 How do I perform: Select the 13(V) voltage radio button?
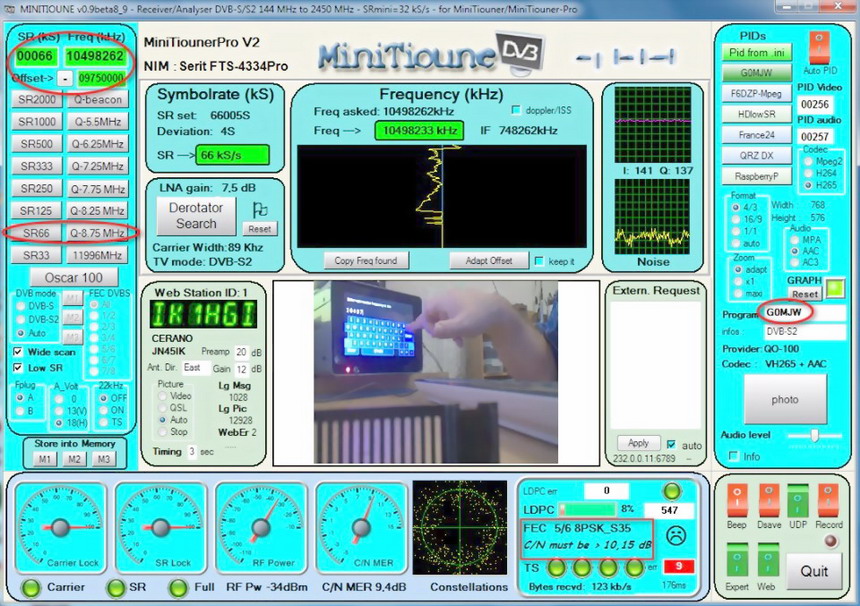pyautogui.click(x=59, y=411)
